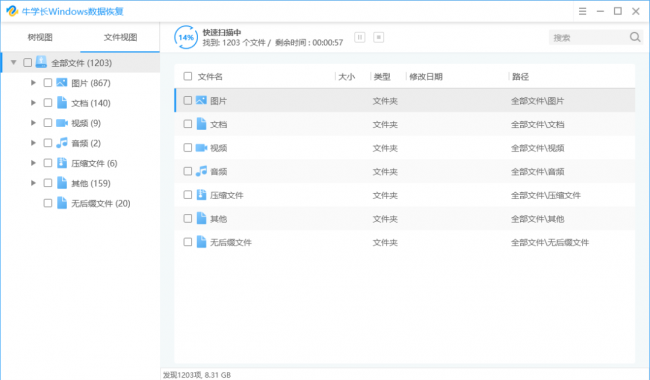Check the 音频 row checkbox in file list

188,171
